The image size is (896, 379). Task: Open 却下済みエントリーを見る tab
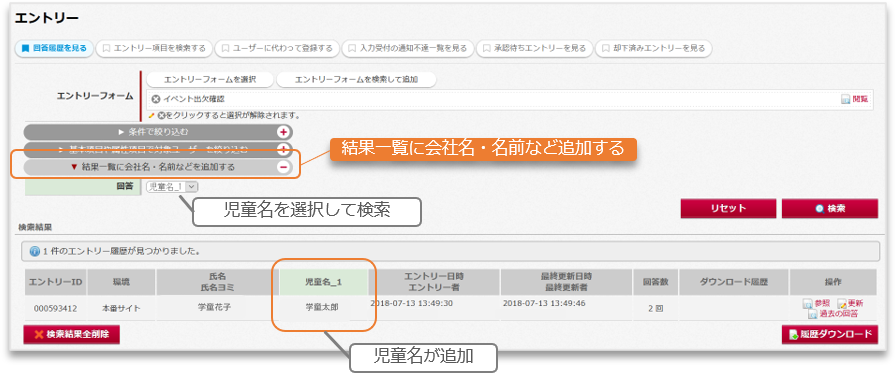pyautogui.click(x=653, y=49)
